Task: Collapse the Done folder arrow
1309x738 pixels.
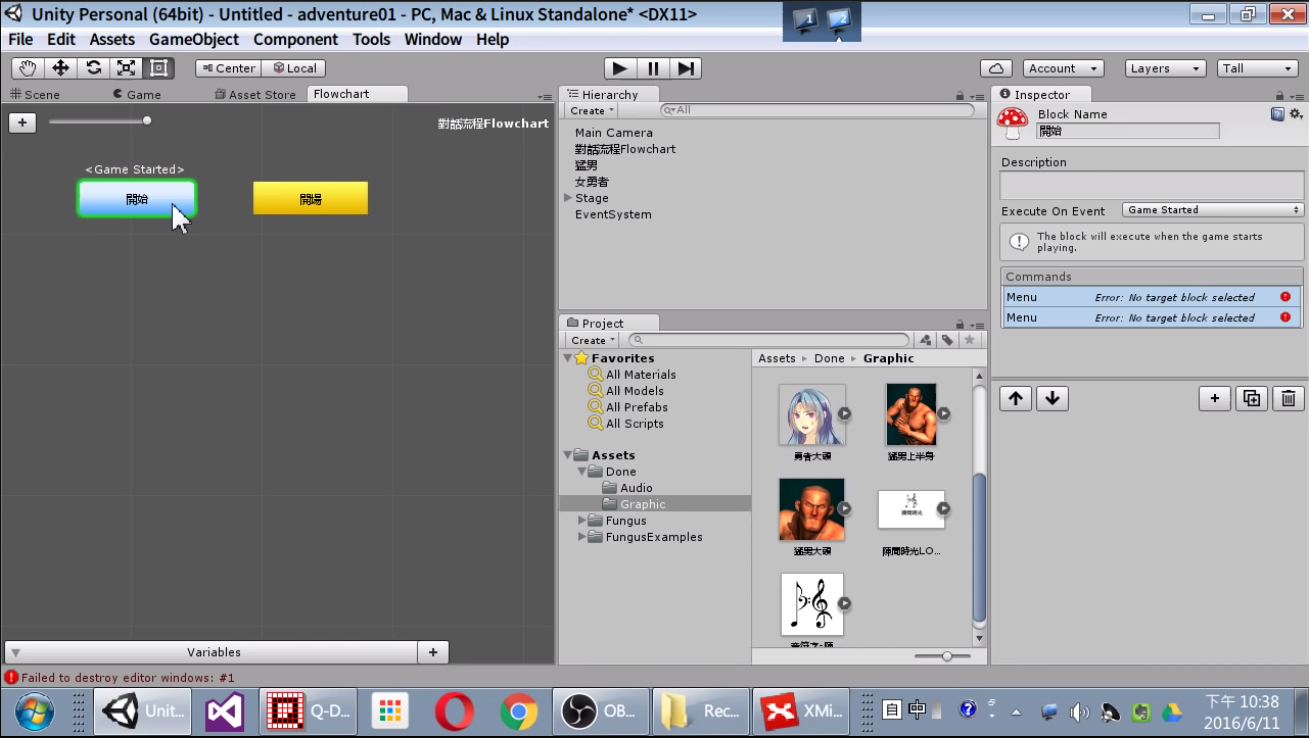Action: (582, 472)
